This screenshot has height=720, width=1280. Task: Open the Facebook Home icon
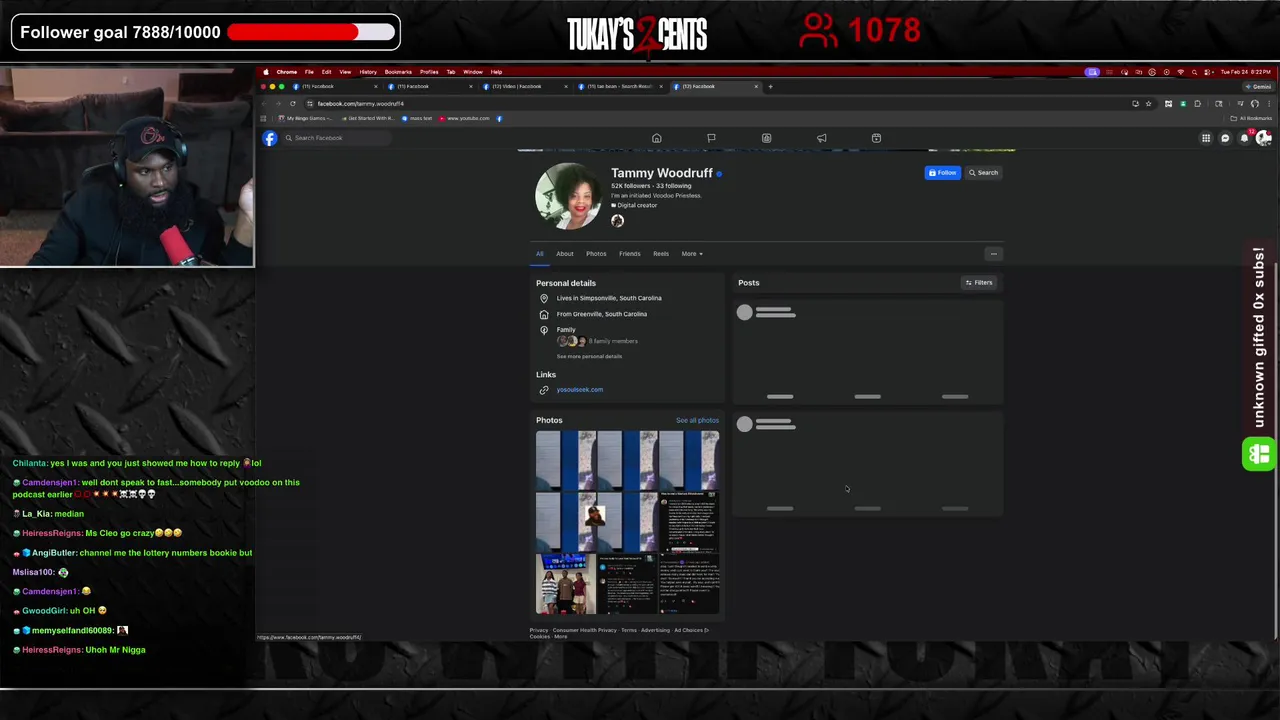tap(656, 138)
